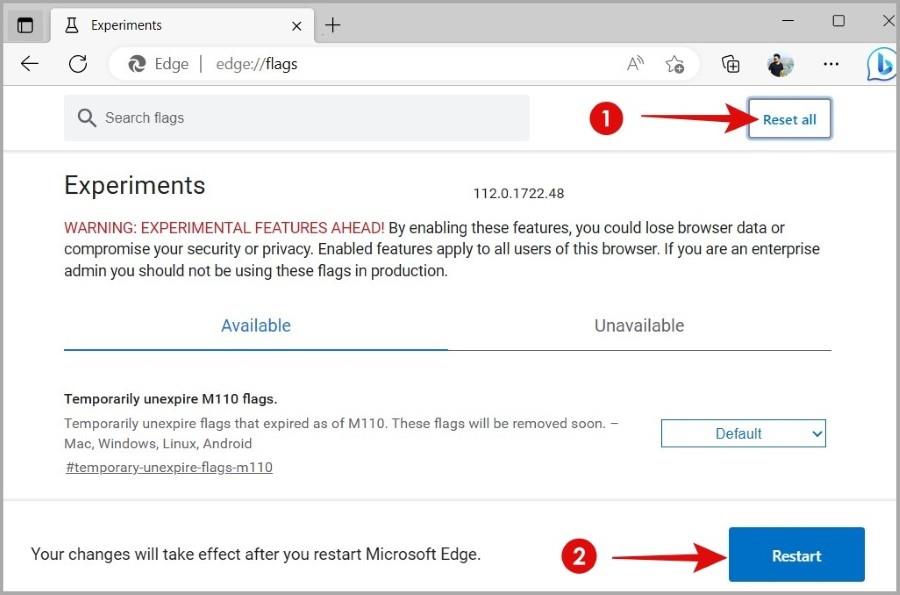
Task: Click the Restart button
Action: (797, 555)
